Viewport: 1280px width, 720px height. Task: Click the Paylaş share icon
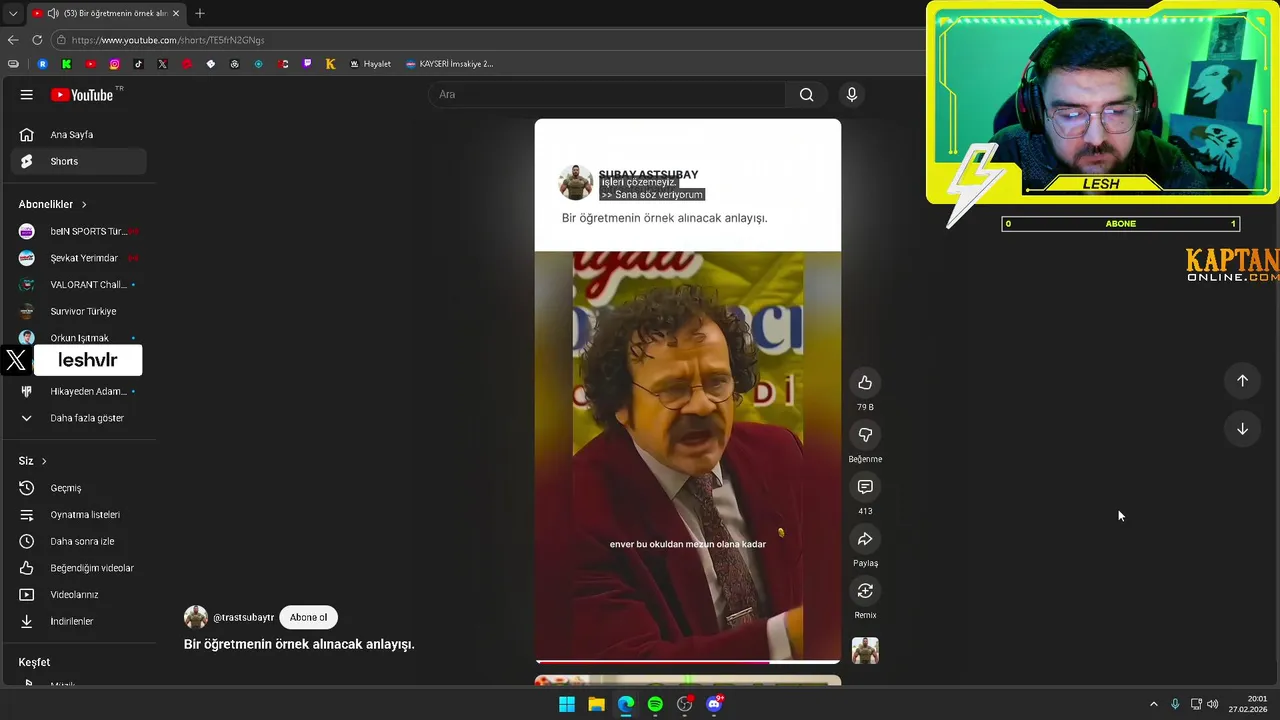[x=865, y=539]
